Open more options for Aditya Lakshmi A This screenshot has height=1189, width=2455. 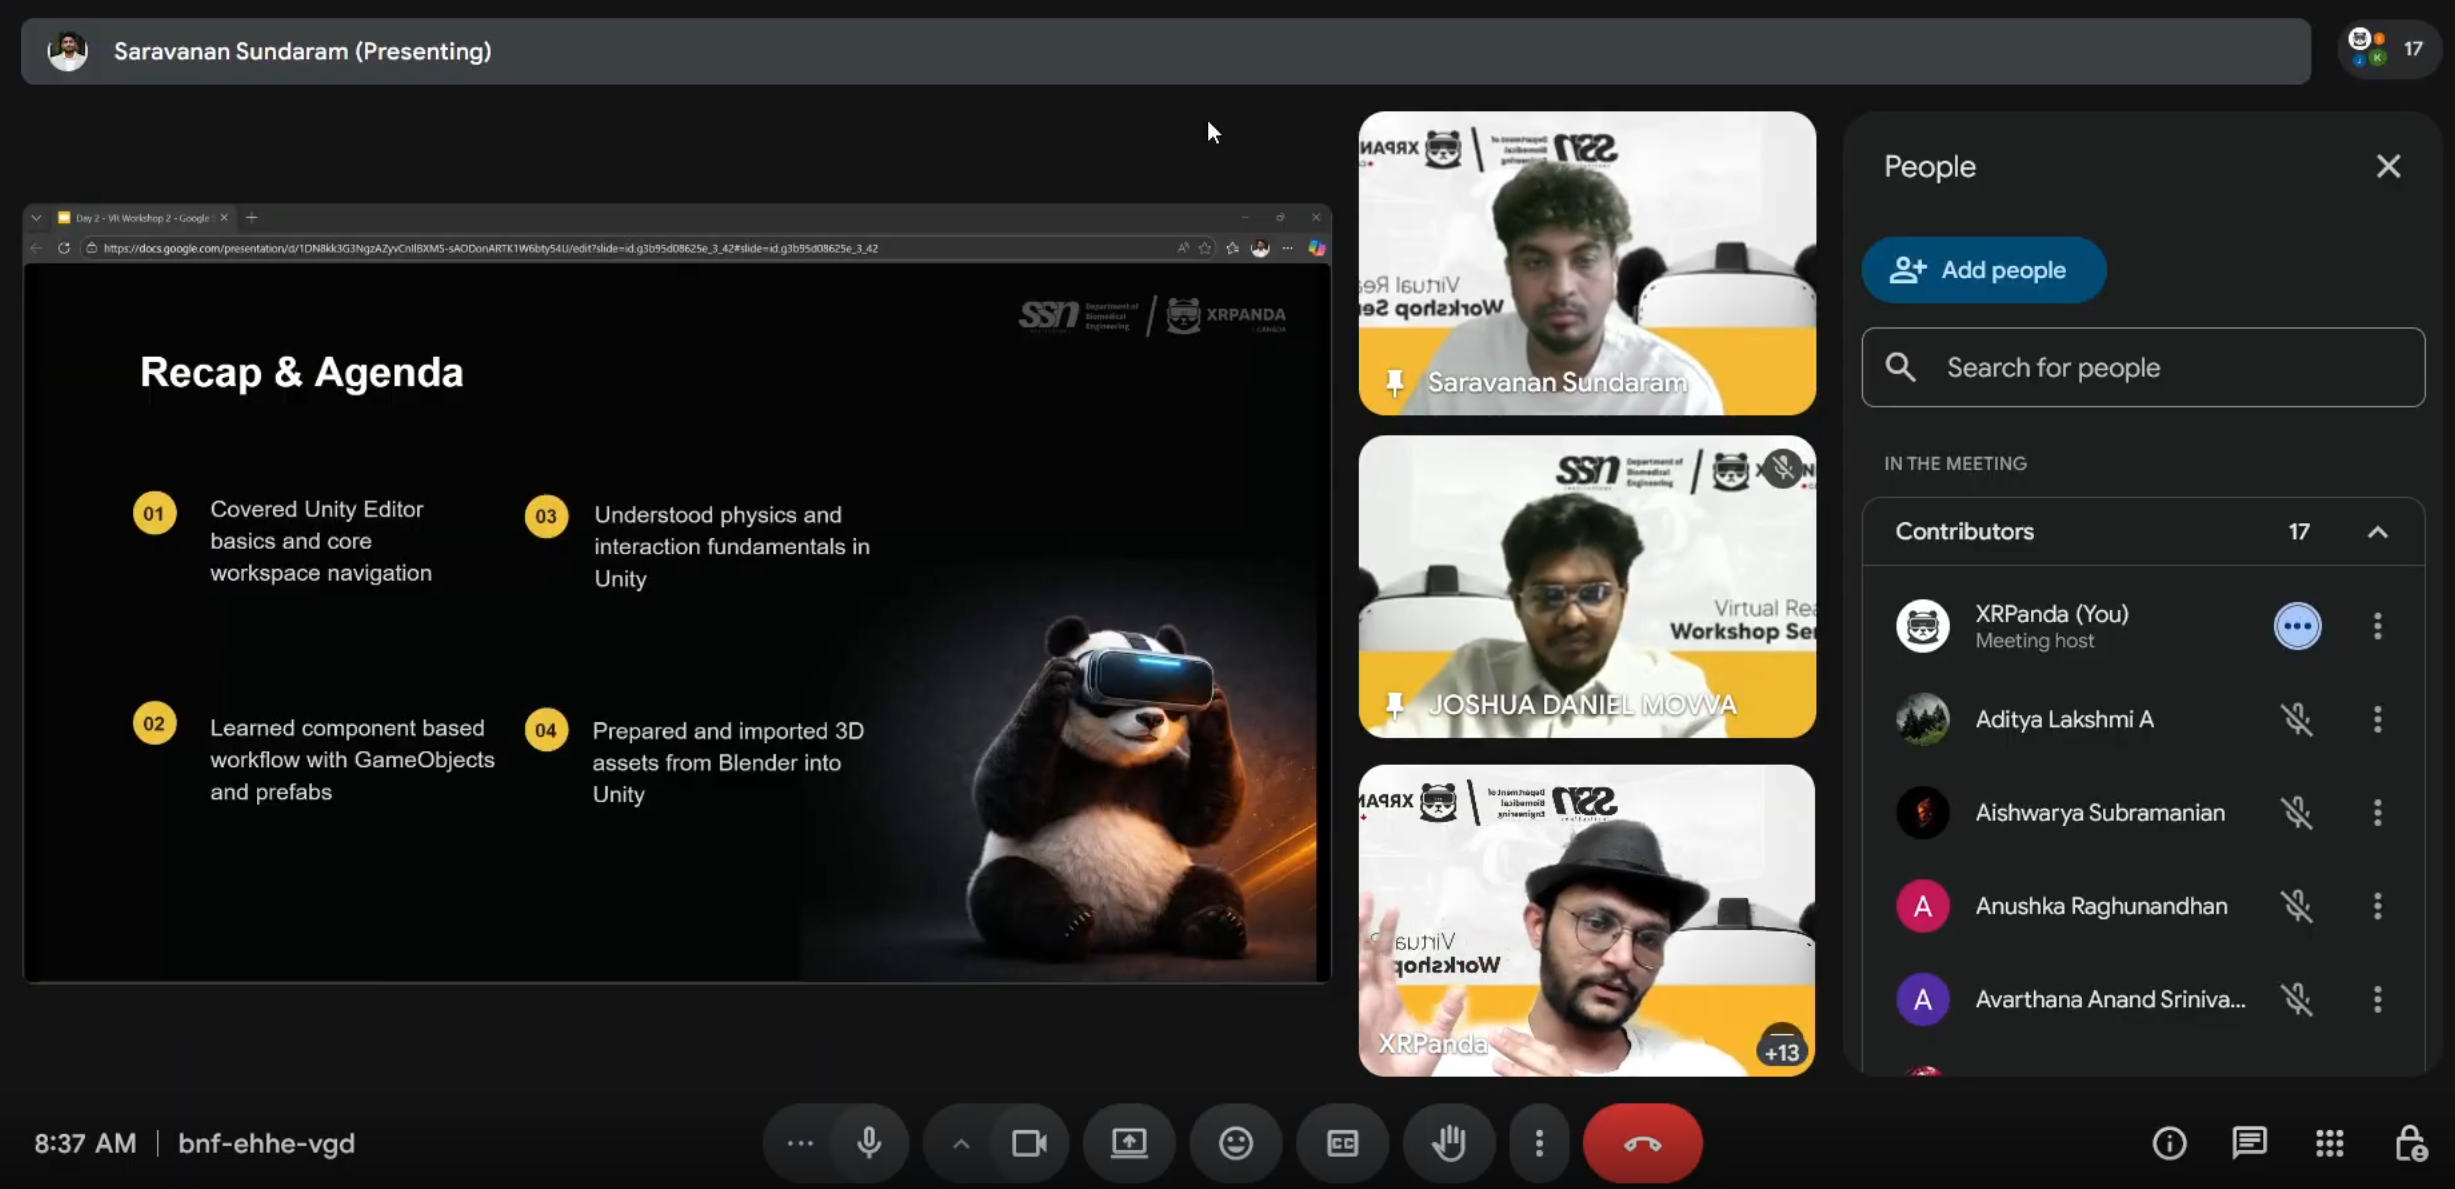point(2377,719)
